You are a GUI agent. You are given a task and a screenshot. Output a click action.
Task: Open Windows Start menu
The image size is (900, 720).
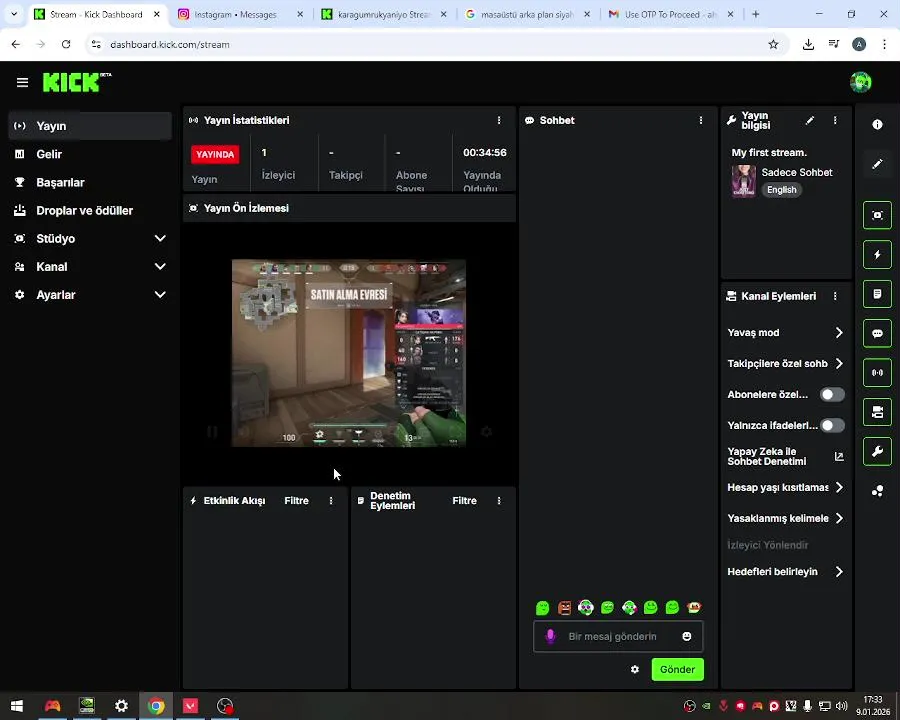[17, 706]
